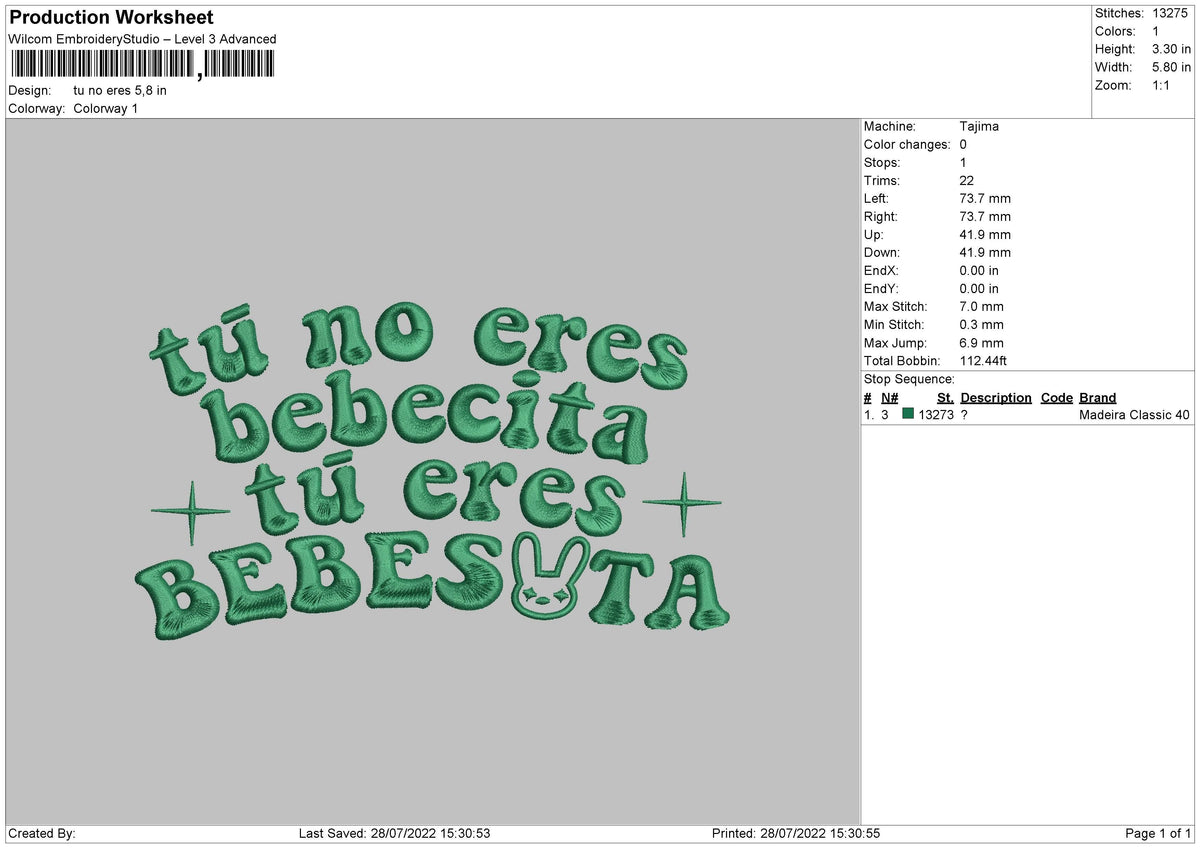
Task: Click the Machine value 'Tajima'
Action: 979,126
